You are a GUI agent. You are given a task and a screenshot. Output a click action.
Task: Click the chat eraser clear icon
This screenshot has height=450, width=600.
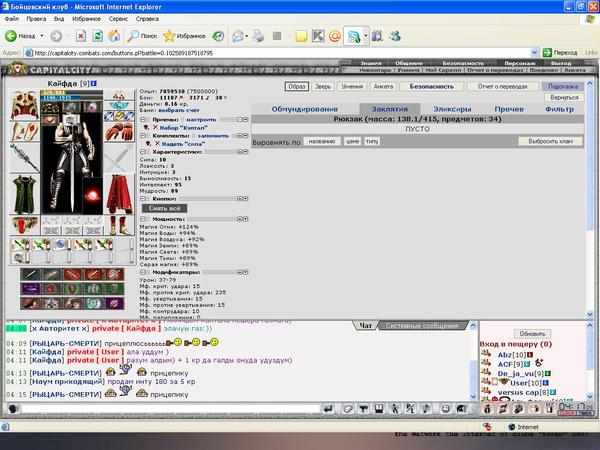pyautogui.click(x=348, y=409)
